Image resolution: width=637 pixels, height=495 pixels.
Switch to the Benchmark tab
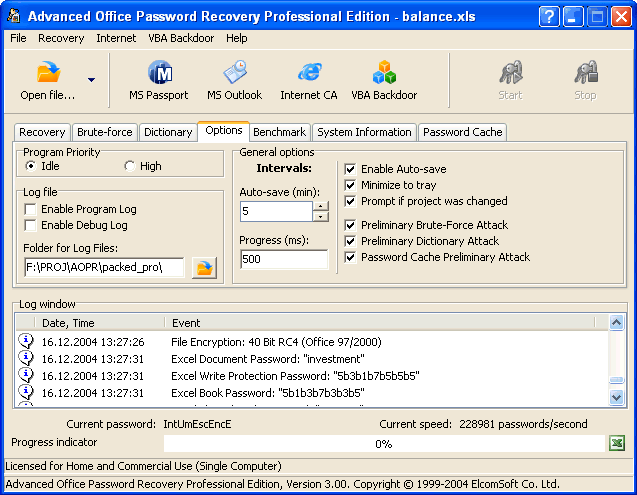[x=280, y=132]
